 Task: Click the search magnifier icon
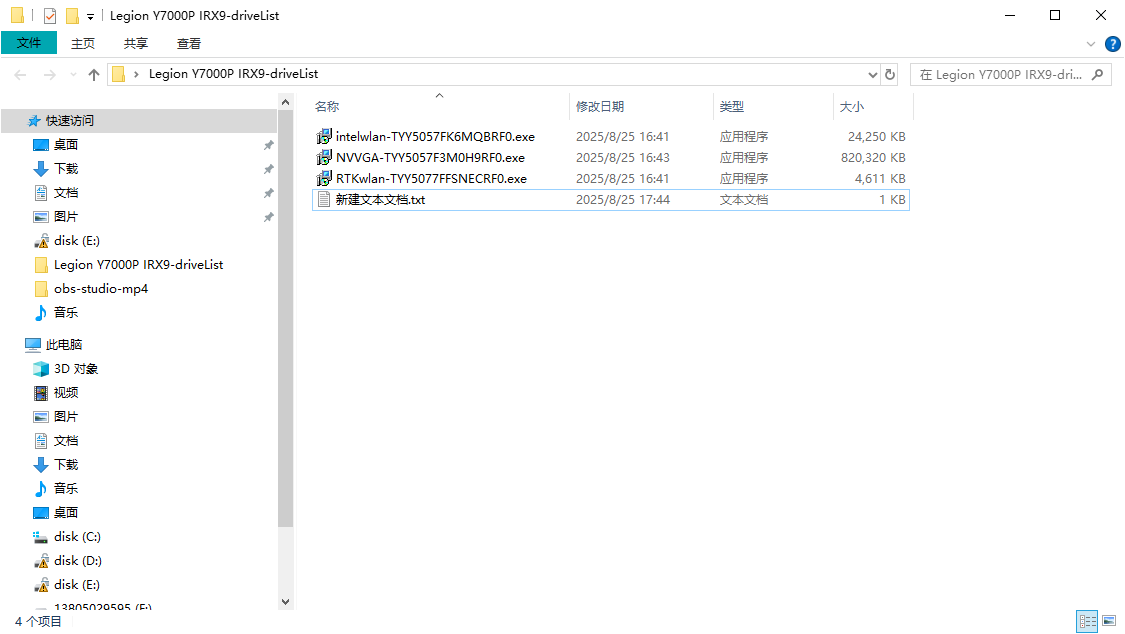coord(1097,75)
